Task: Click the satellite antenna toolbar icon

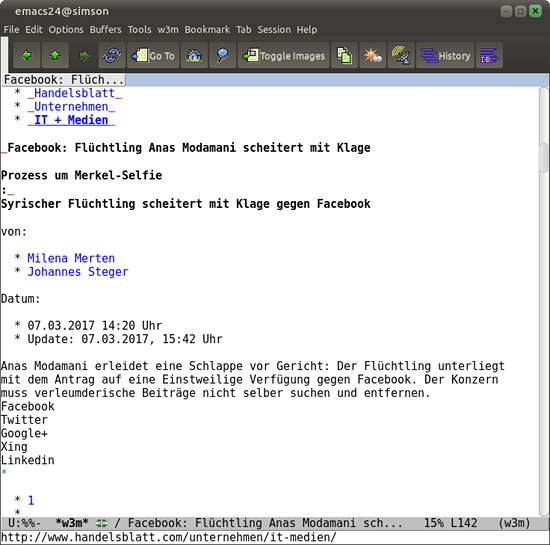Action: pos(401,55)
